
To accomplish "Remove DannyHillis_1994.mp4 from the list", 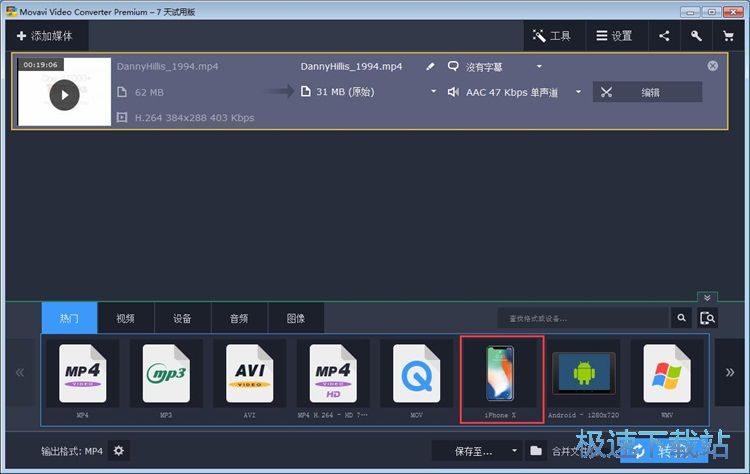I will pos(712,66).
